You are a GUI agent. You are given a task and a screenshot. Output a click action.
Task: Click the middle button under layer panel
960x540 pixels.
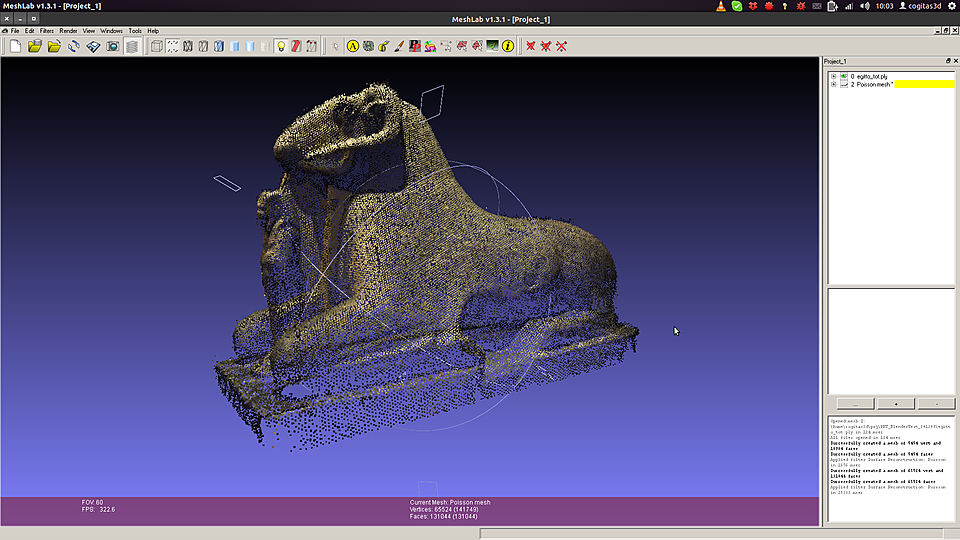pyautogui.click(x=896, y=403)
